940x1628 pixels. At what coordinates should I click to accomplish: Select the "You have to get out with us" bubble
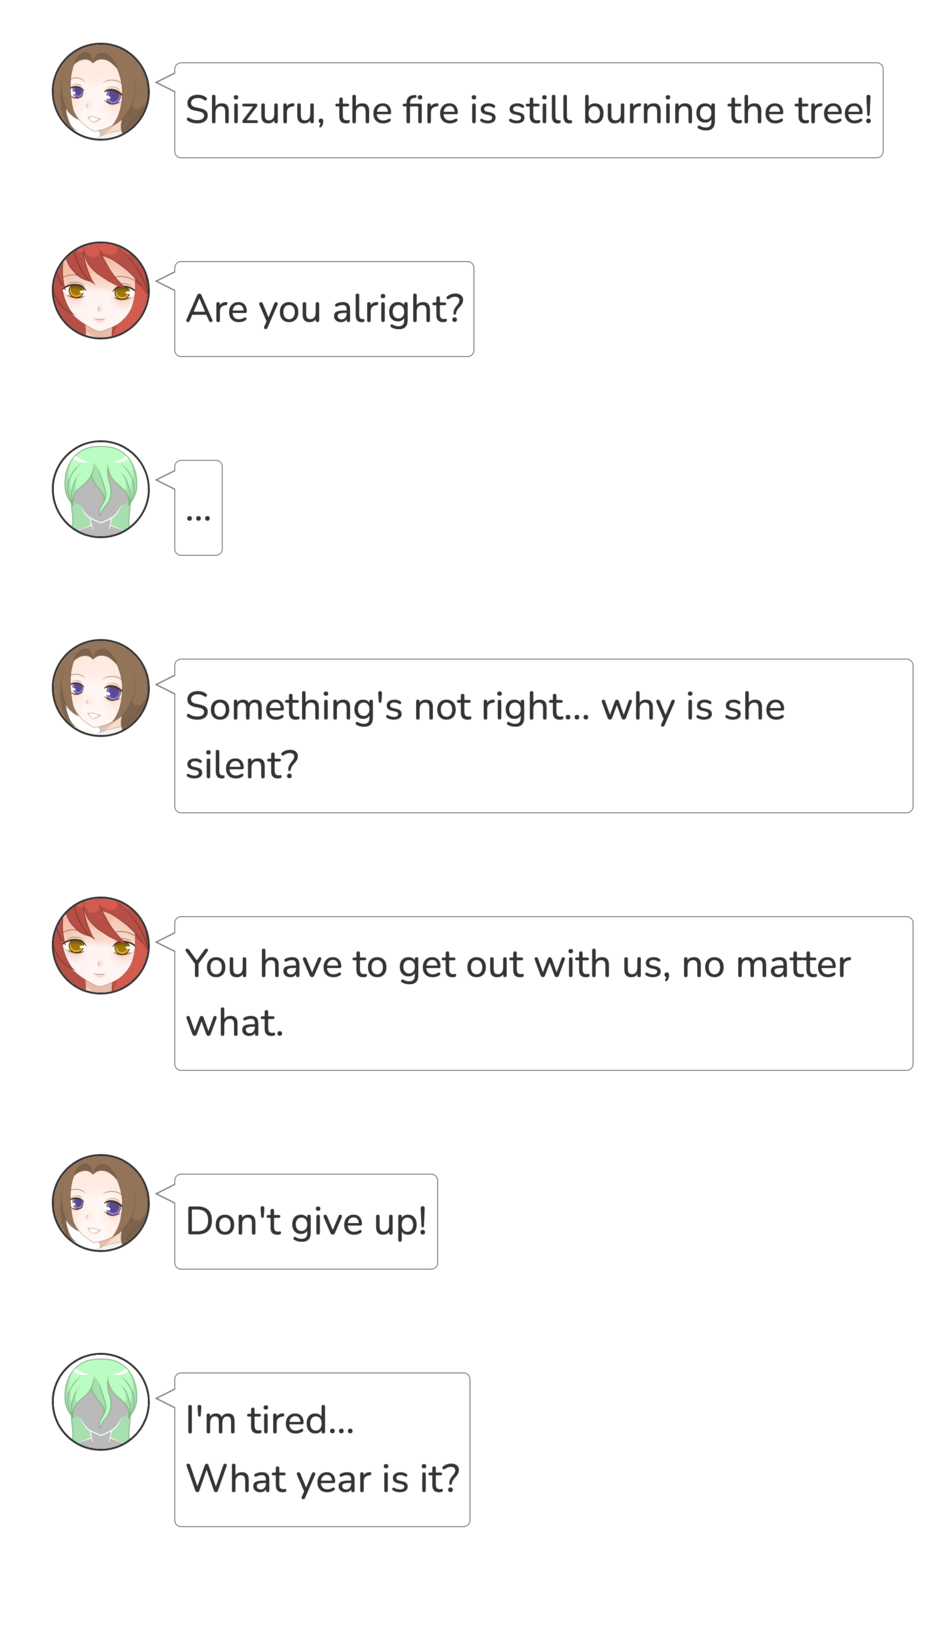pos(544,994)
